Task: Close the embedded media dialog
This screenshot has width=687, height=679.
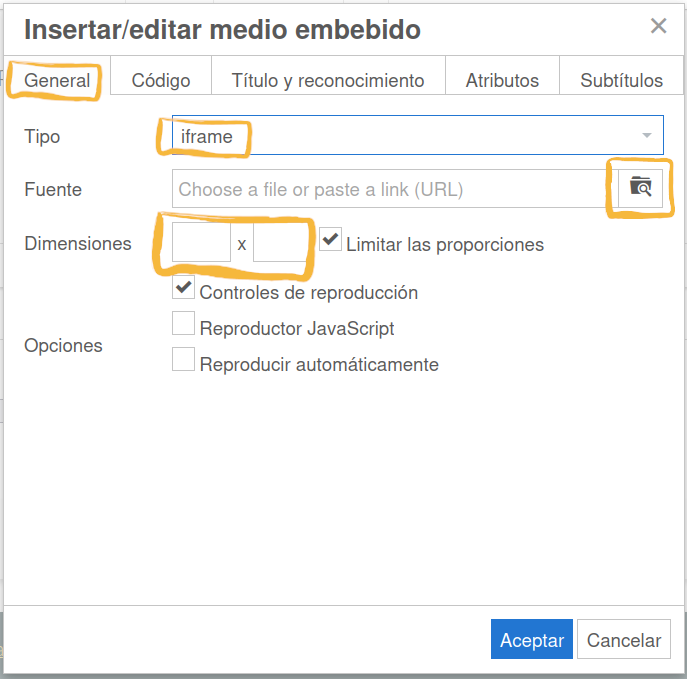Action: pyautogui.click(x=658, y=26)
